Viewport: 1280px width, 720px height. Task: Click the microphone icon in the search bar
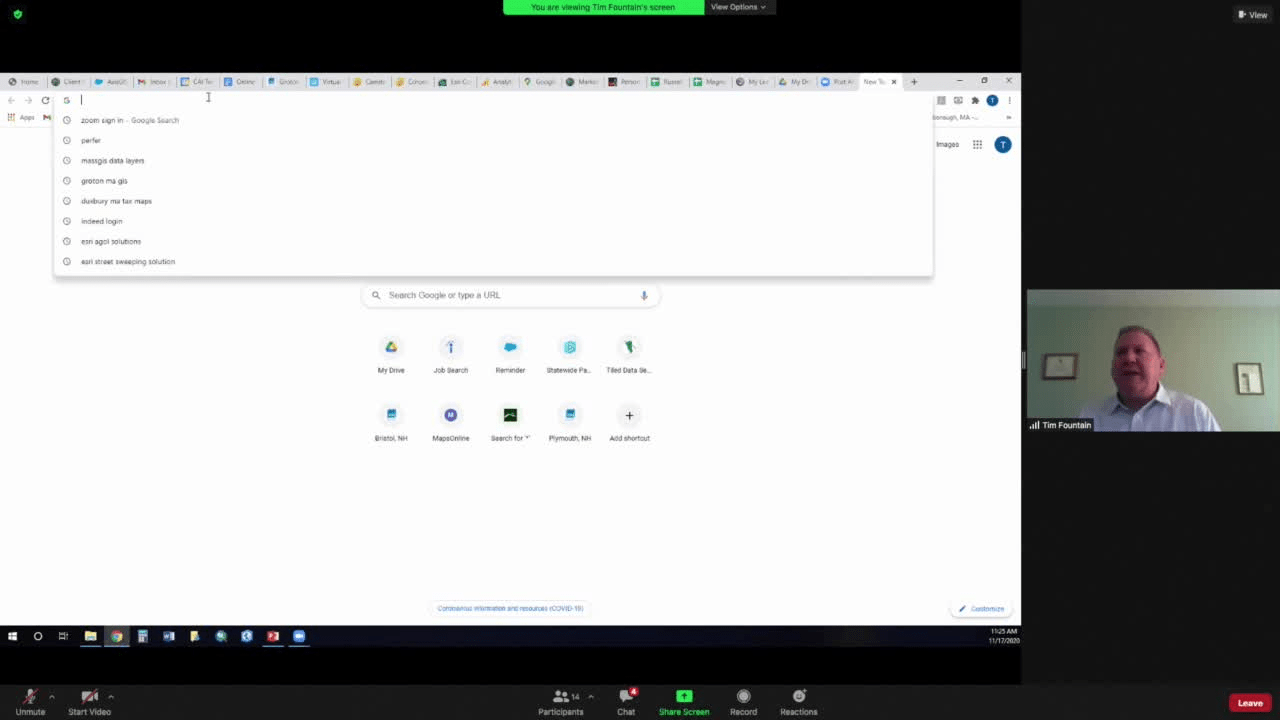click(x=644, y=294)
